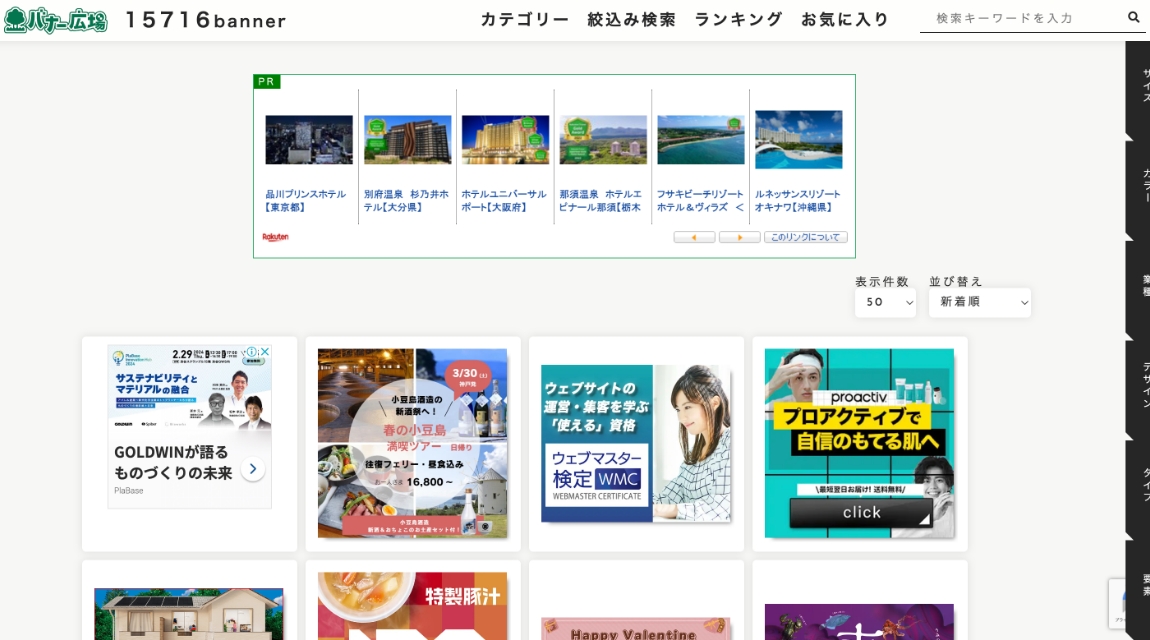
Task: Open the 春の小豆島 満喫ツアー banner
Action: [x=413, y=443]
